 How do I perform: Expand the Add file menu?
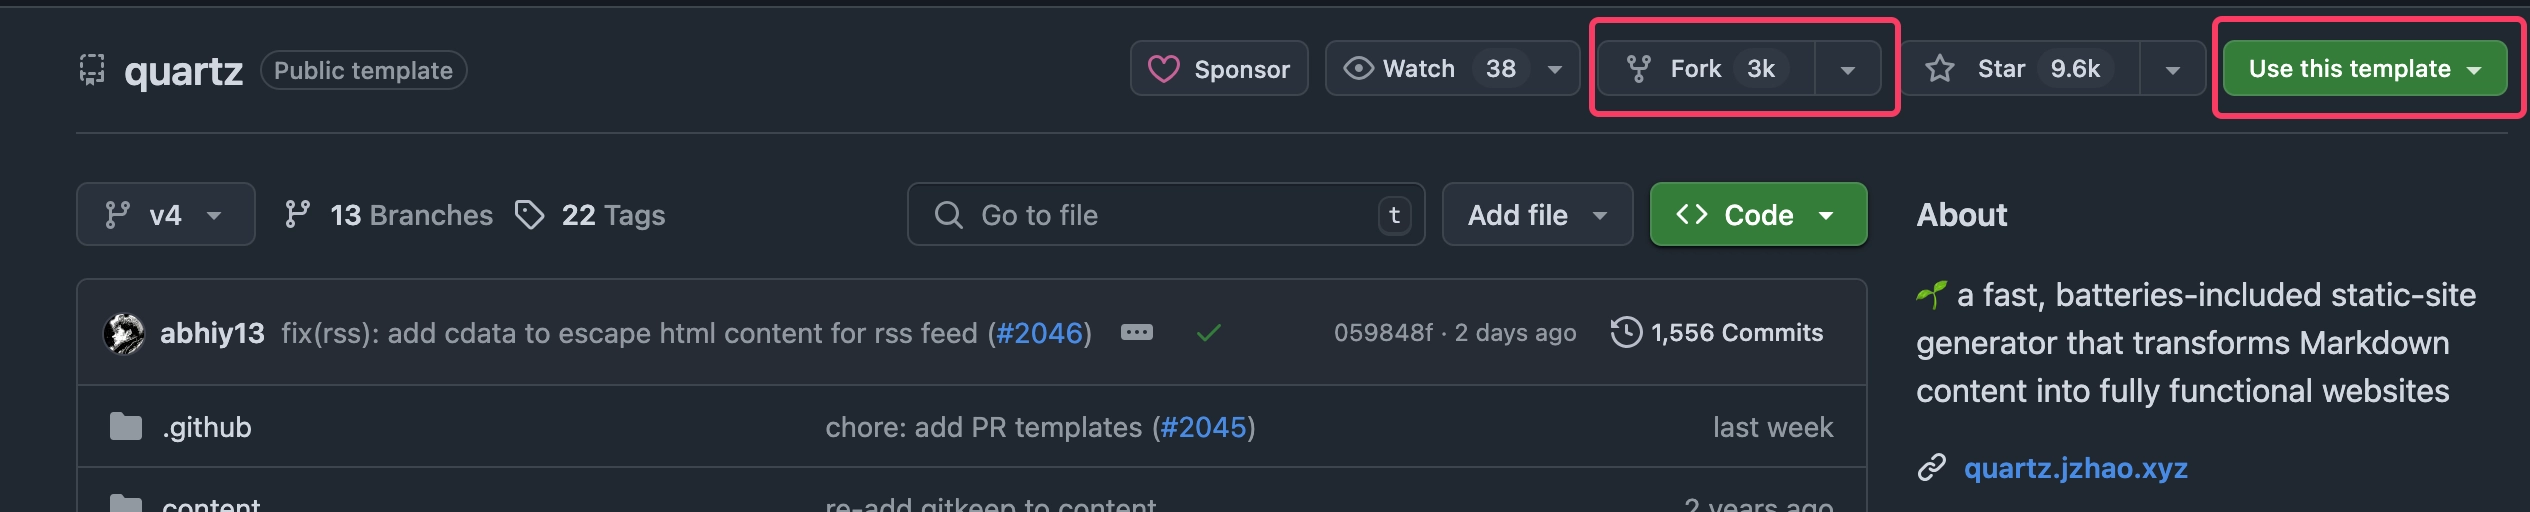tap(1537, 214)
